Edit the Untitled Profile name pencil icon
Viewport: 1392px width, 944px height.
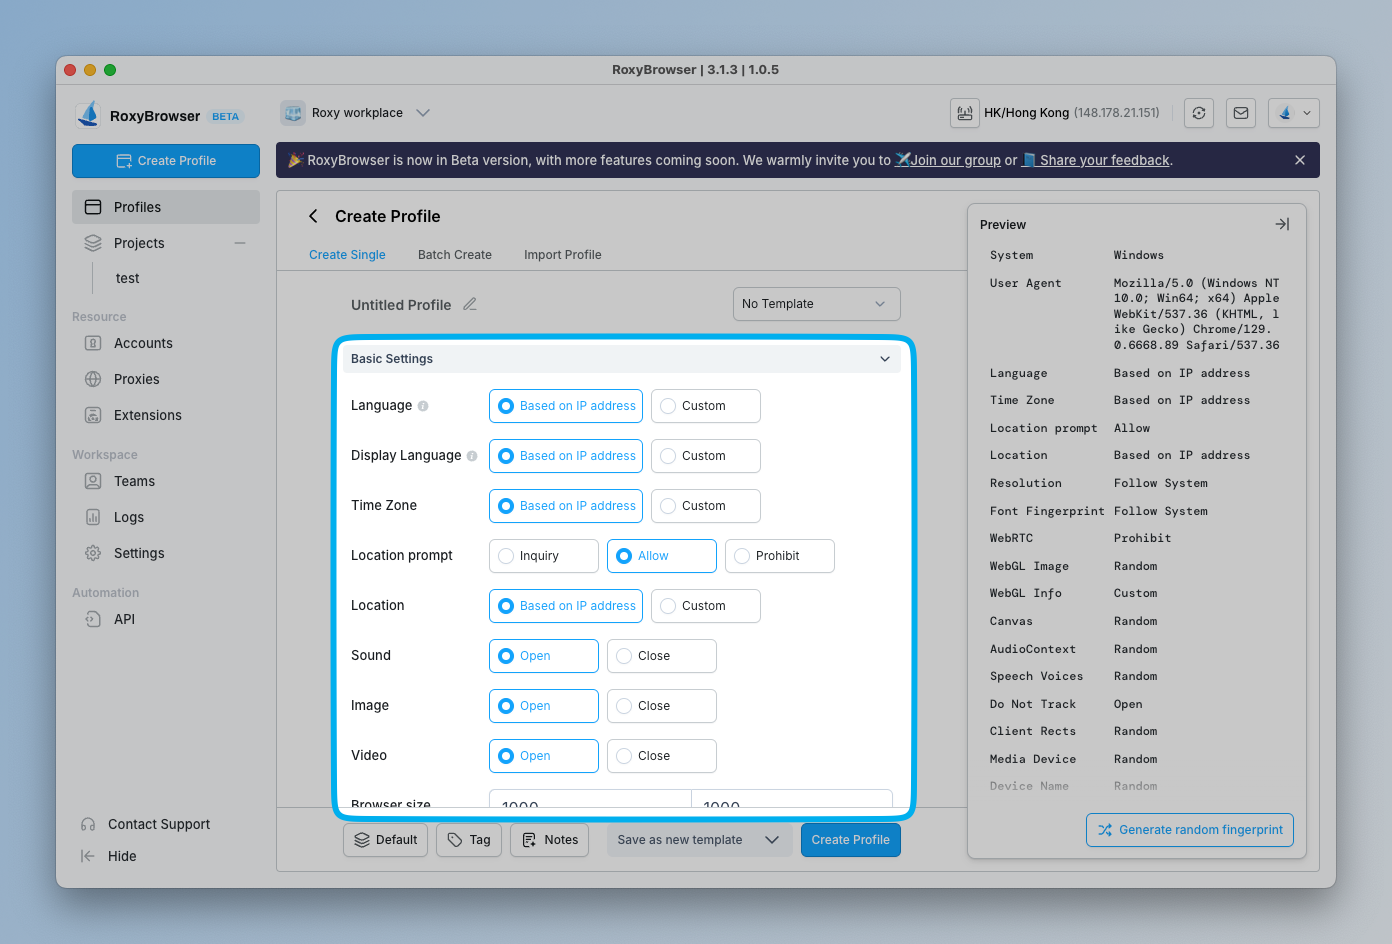pos(470,304)
